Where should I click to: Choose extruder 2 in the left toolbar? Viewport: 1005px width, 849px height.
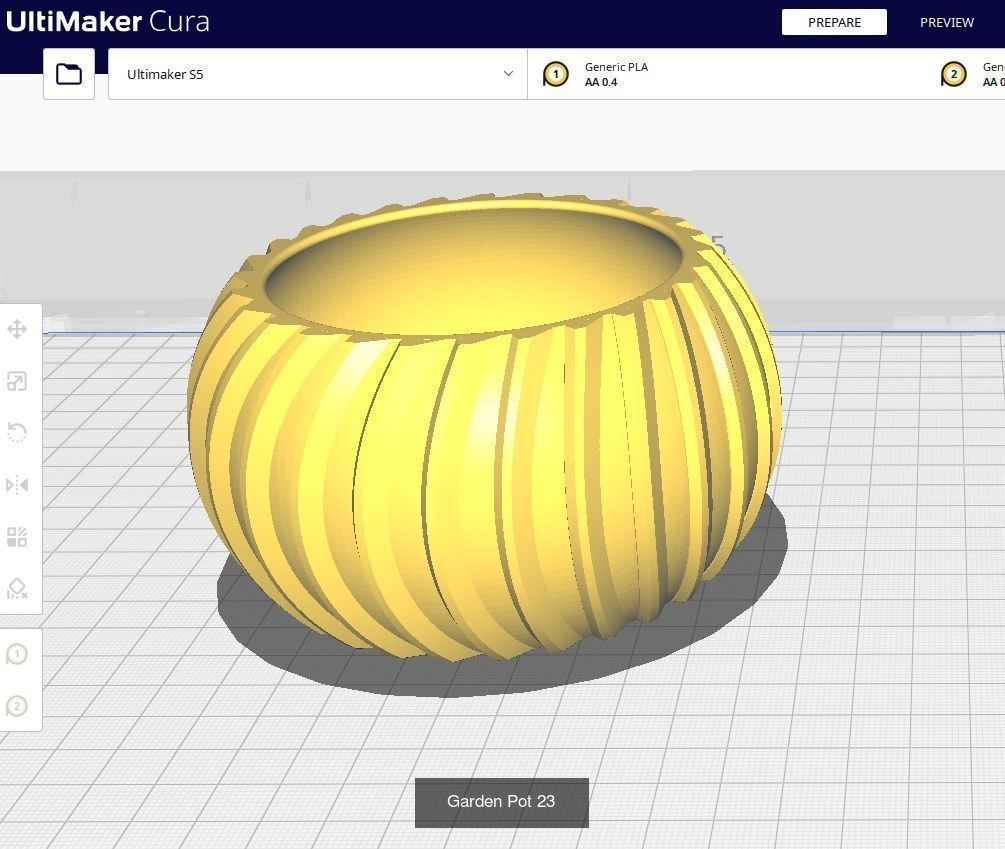point(17,706)
